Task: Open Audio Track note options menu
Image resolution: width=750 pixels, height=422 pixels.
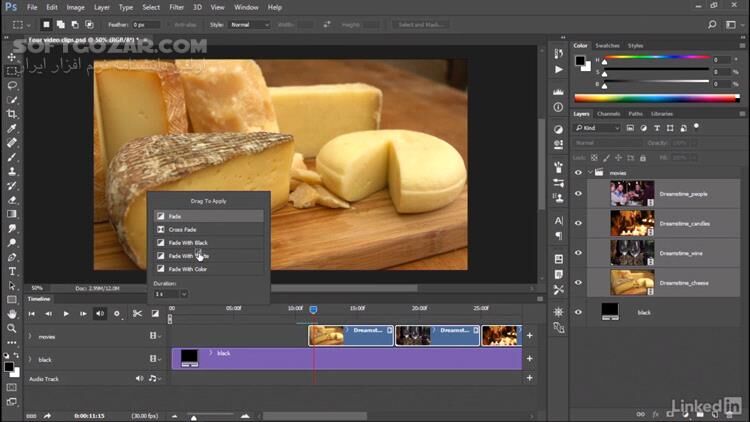Action: tap(154, 378)
